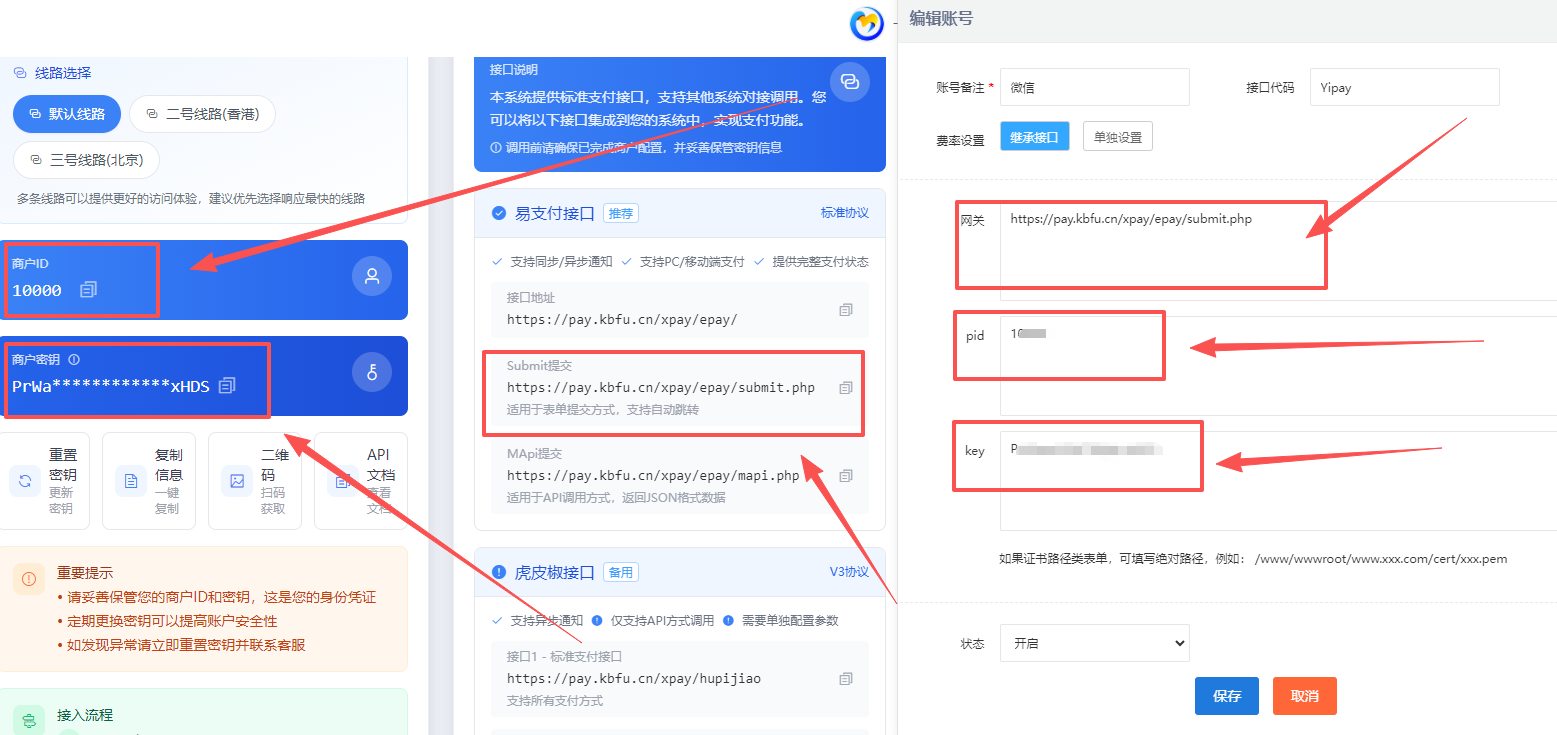Open the API文档 documentation icon
Screen dimensions: 1557x735
(342, 479)
